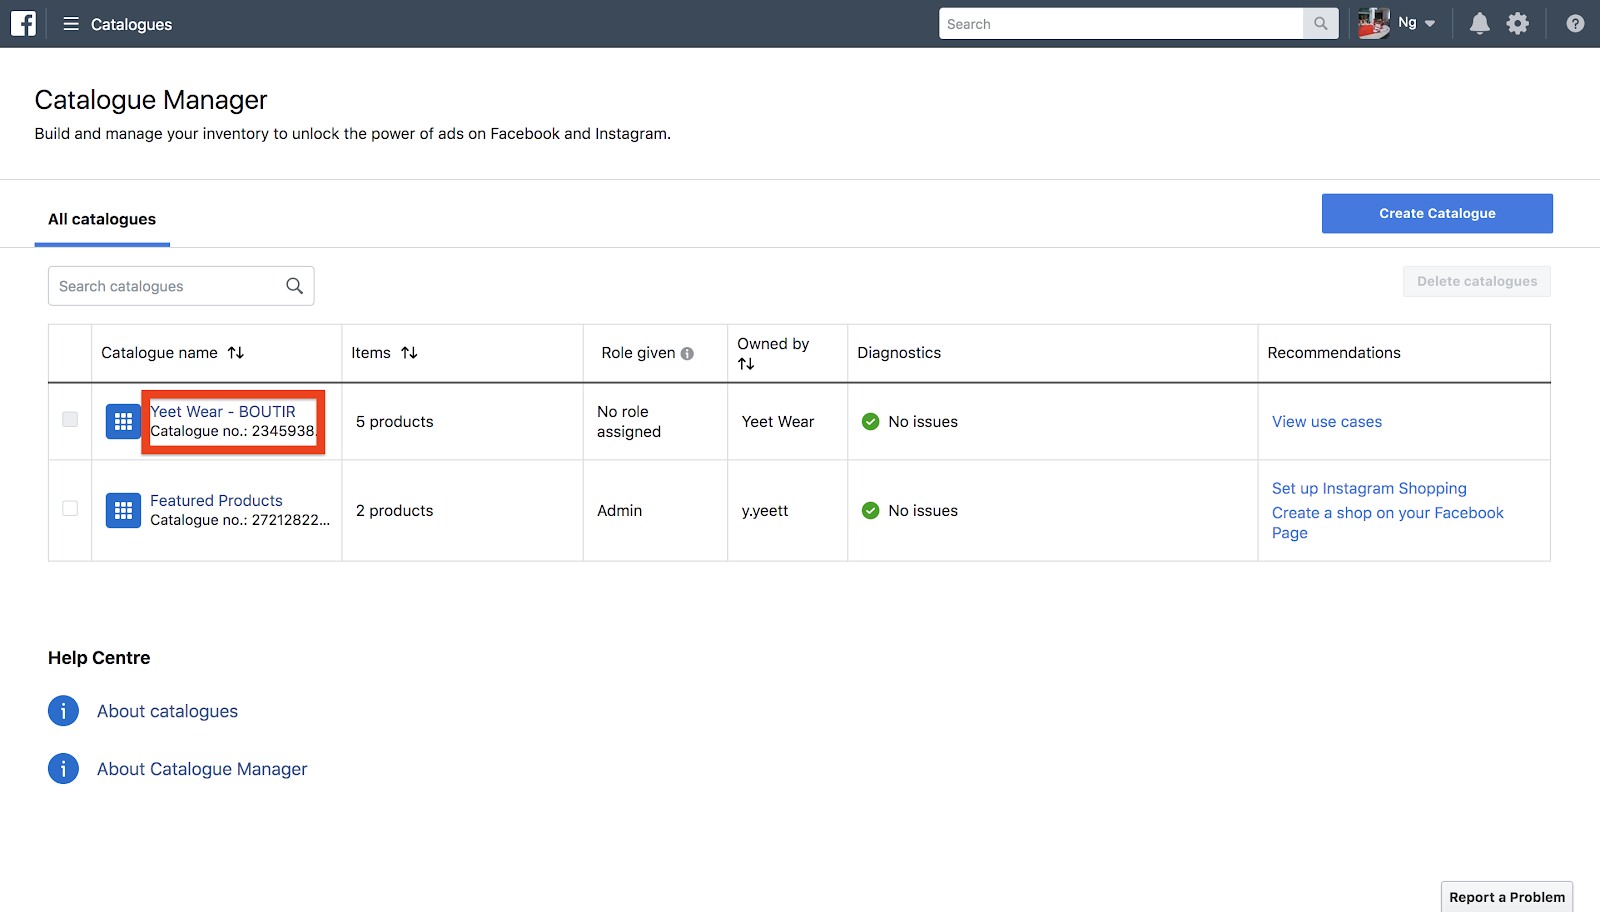
Task: Sort by Owned by arrows
Action: point(746,364)
